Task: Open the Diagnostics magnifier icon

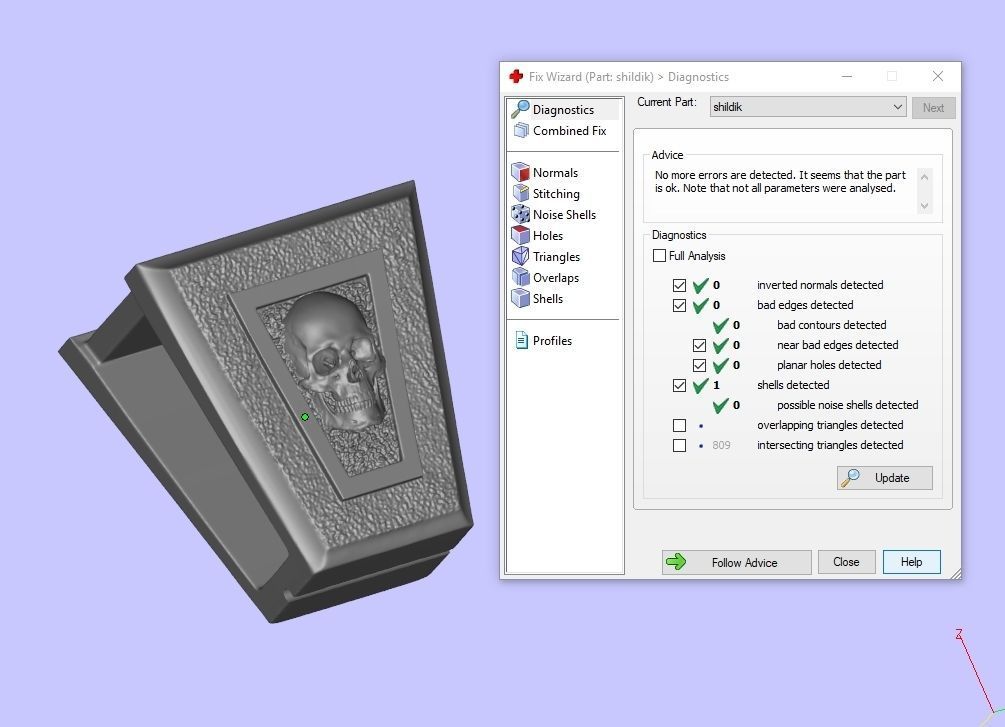Action: (520, 110)
